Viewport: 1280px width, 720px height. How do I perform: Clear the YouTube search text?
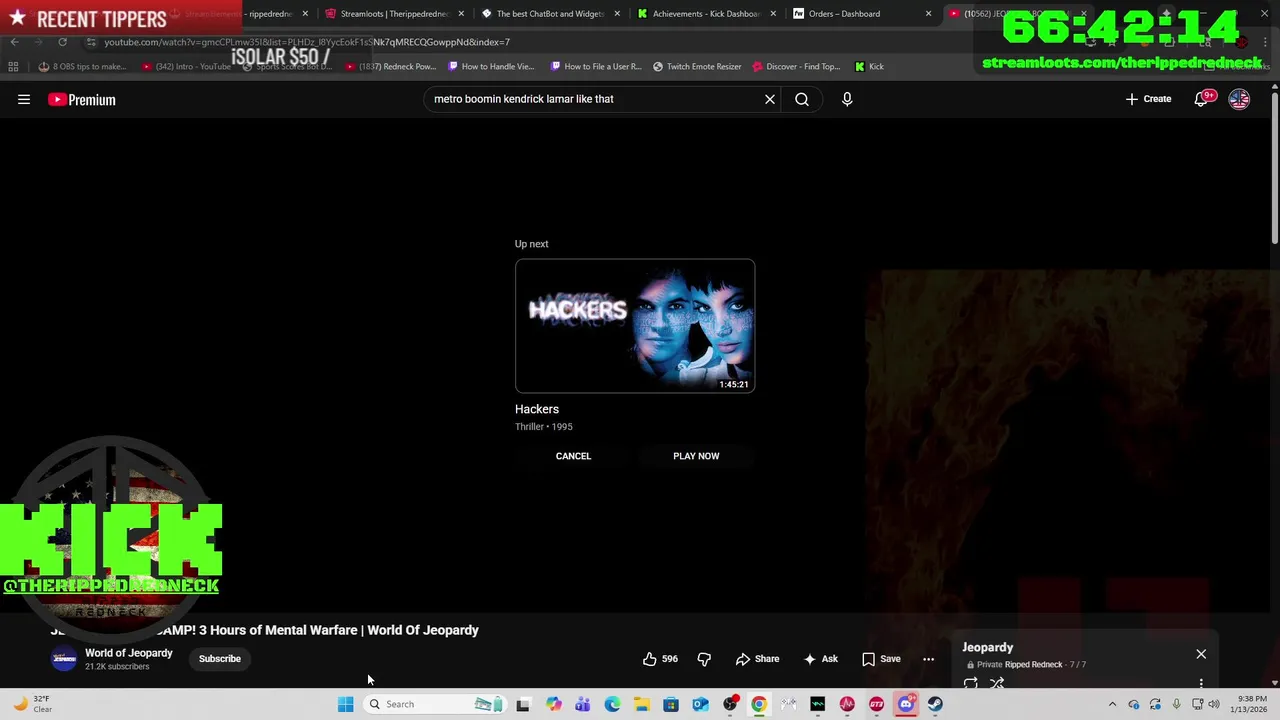pos(770,99)
